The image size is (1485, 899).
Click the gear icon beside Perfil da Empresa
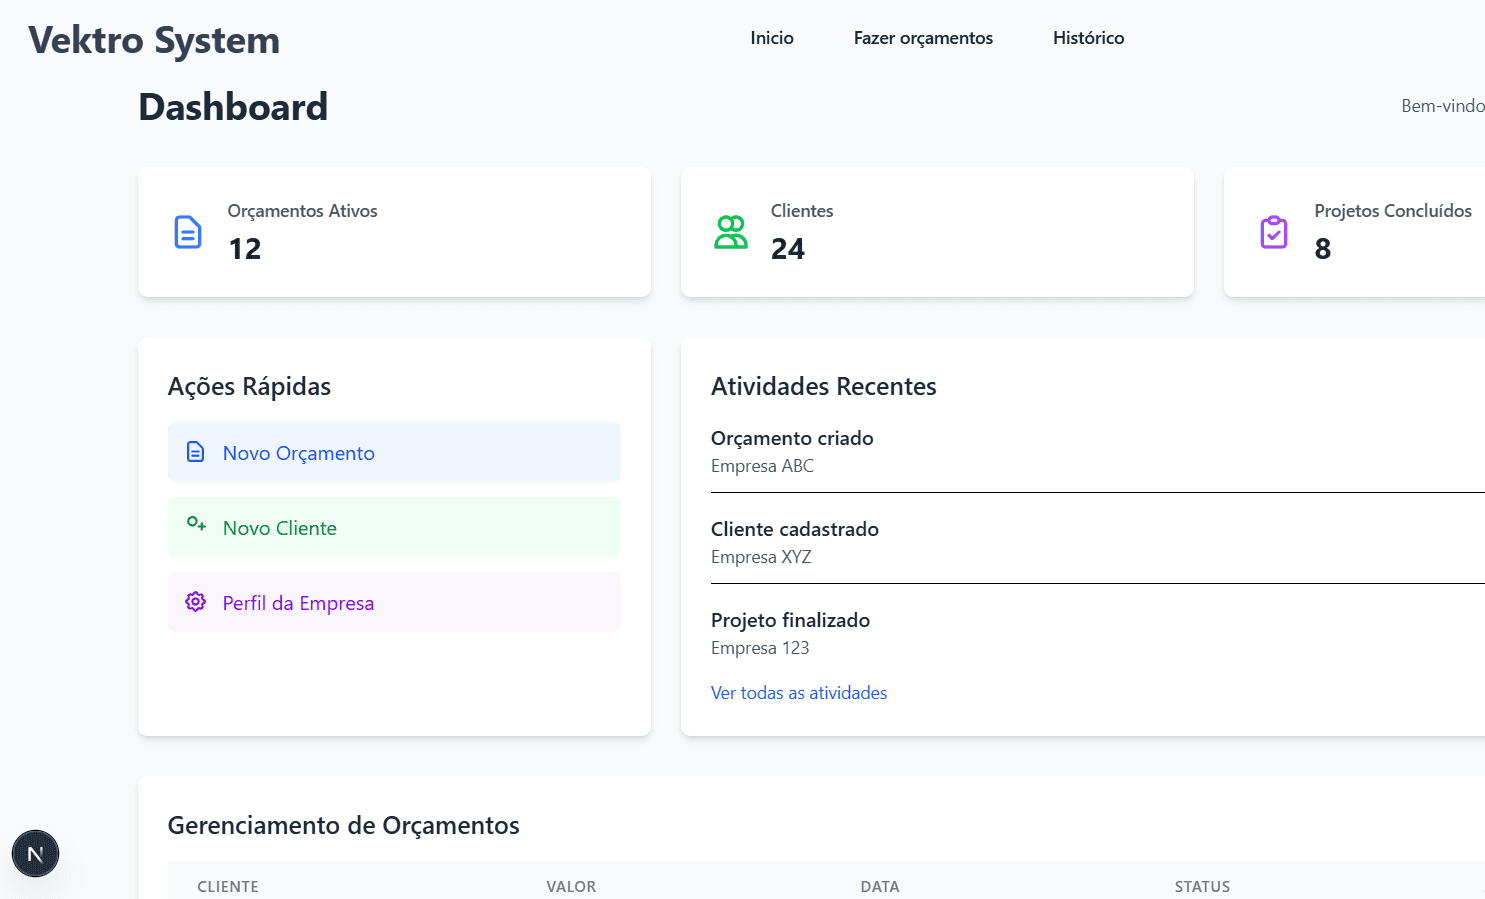(x=196, y=602)
